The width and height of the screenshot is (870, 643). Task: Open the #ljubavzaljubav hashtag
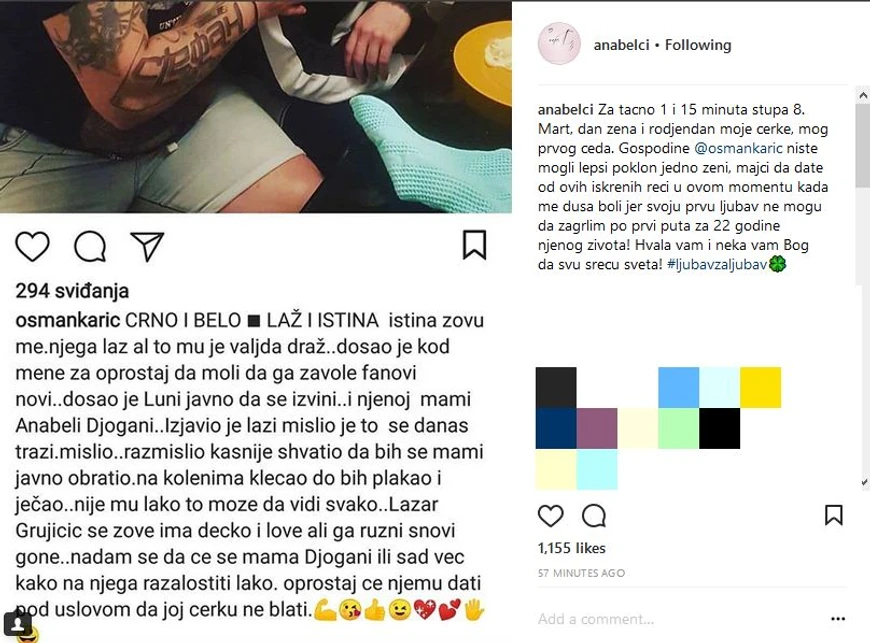click(x=717, y=264)
